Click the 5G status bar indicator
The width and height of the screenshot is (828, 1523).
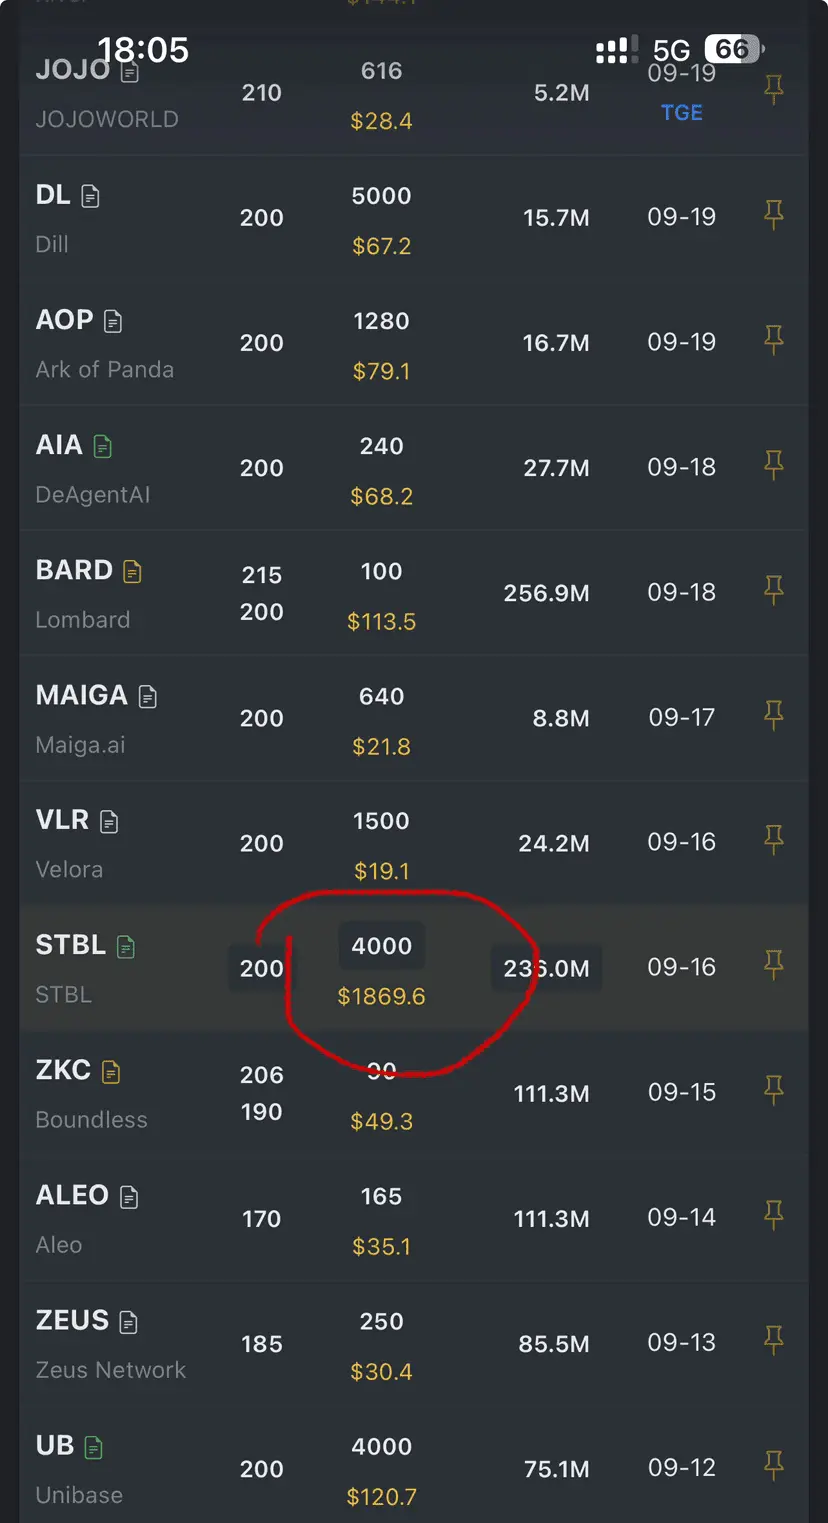[672, 50]
